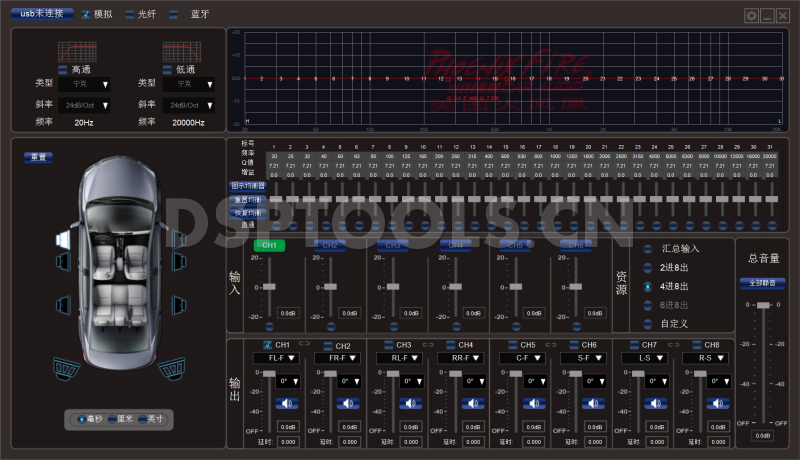This screenshot has width=800, height=460.
Task: Click the link icon between CH1 and CH2
Action: [304, 345]
